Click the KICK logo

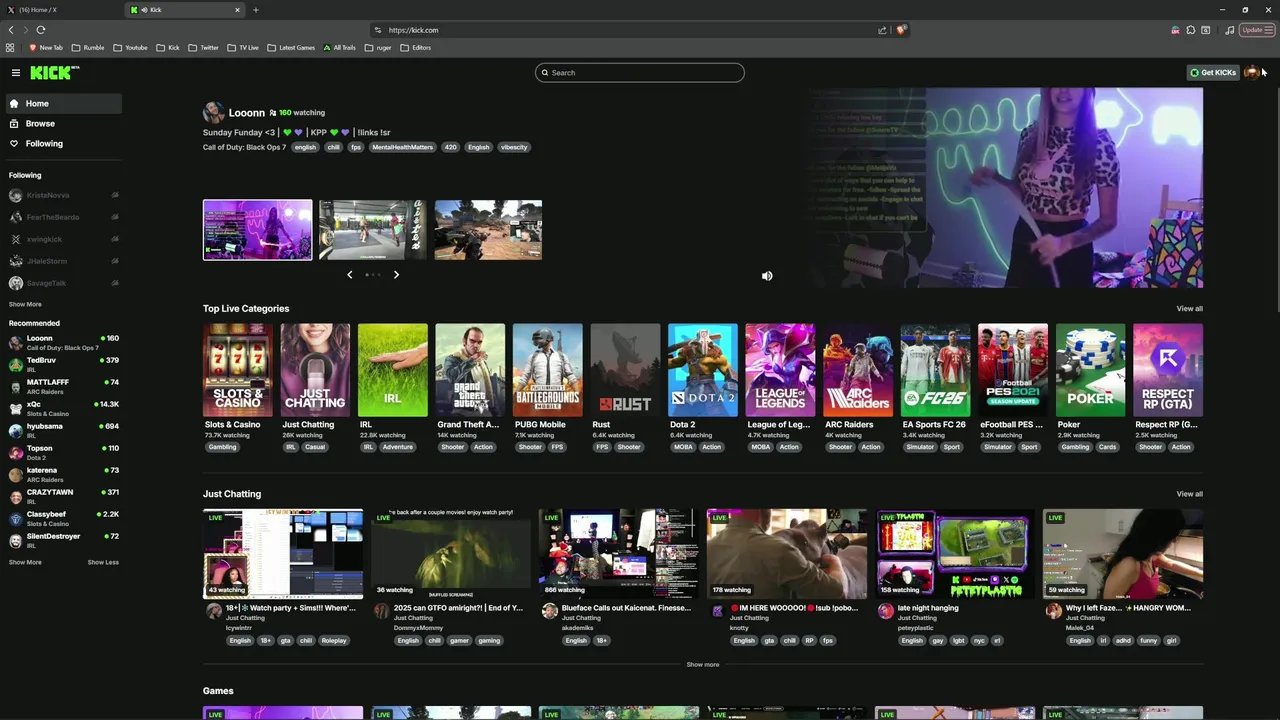54,72
